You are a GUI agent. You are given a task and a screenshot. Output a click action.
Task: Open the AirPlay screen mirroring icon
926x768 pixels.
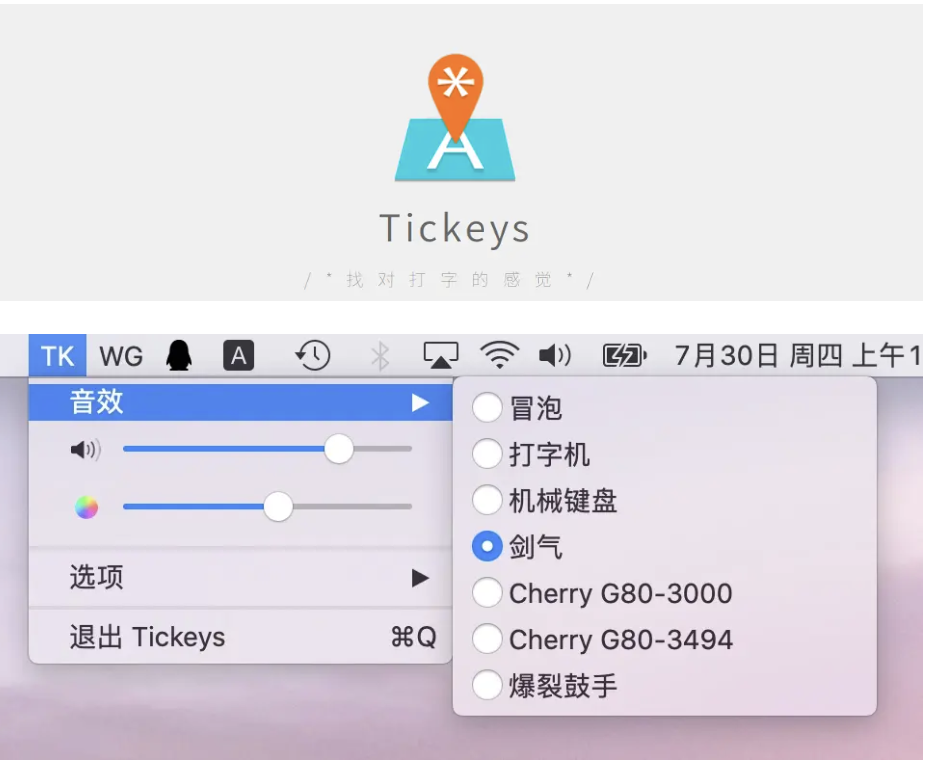pos(440,355)
